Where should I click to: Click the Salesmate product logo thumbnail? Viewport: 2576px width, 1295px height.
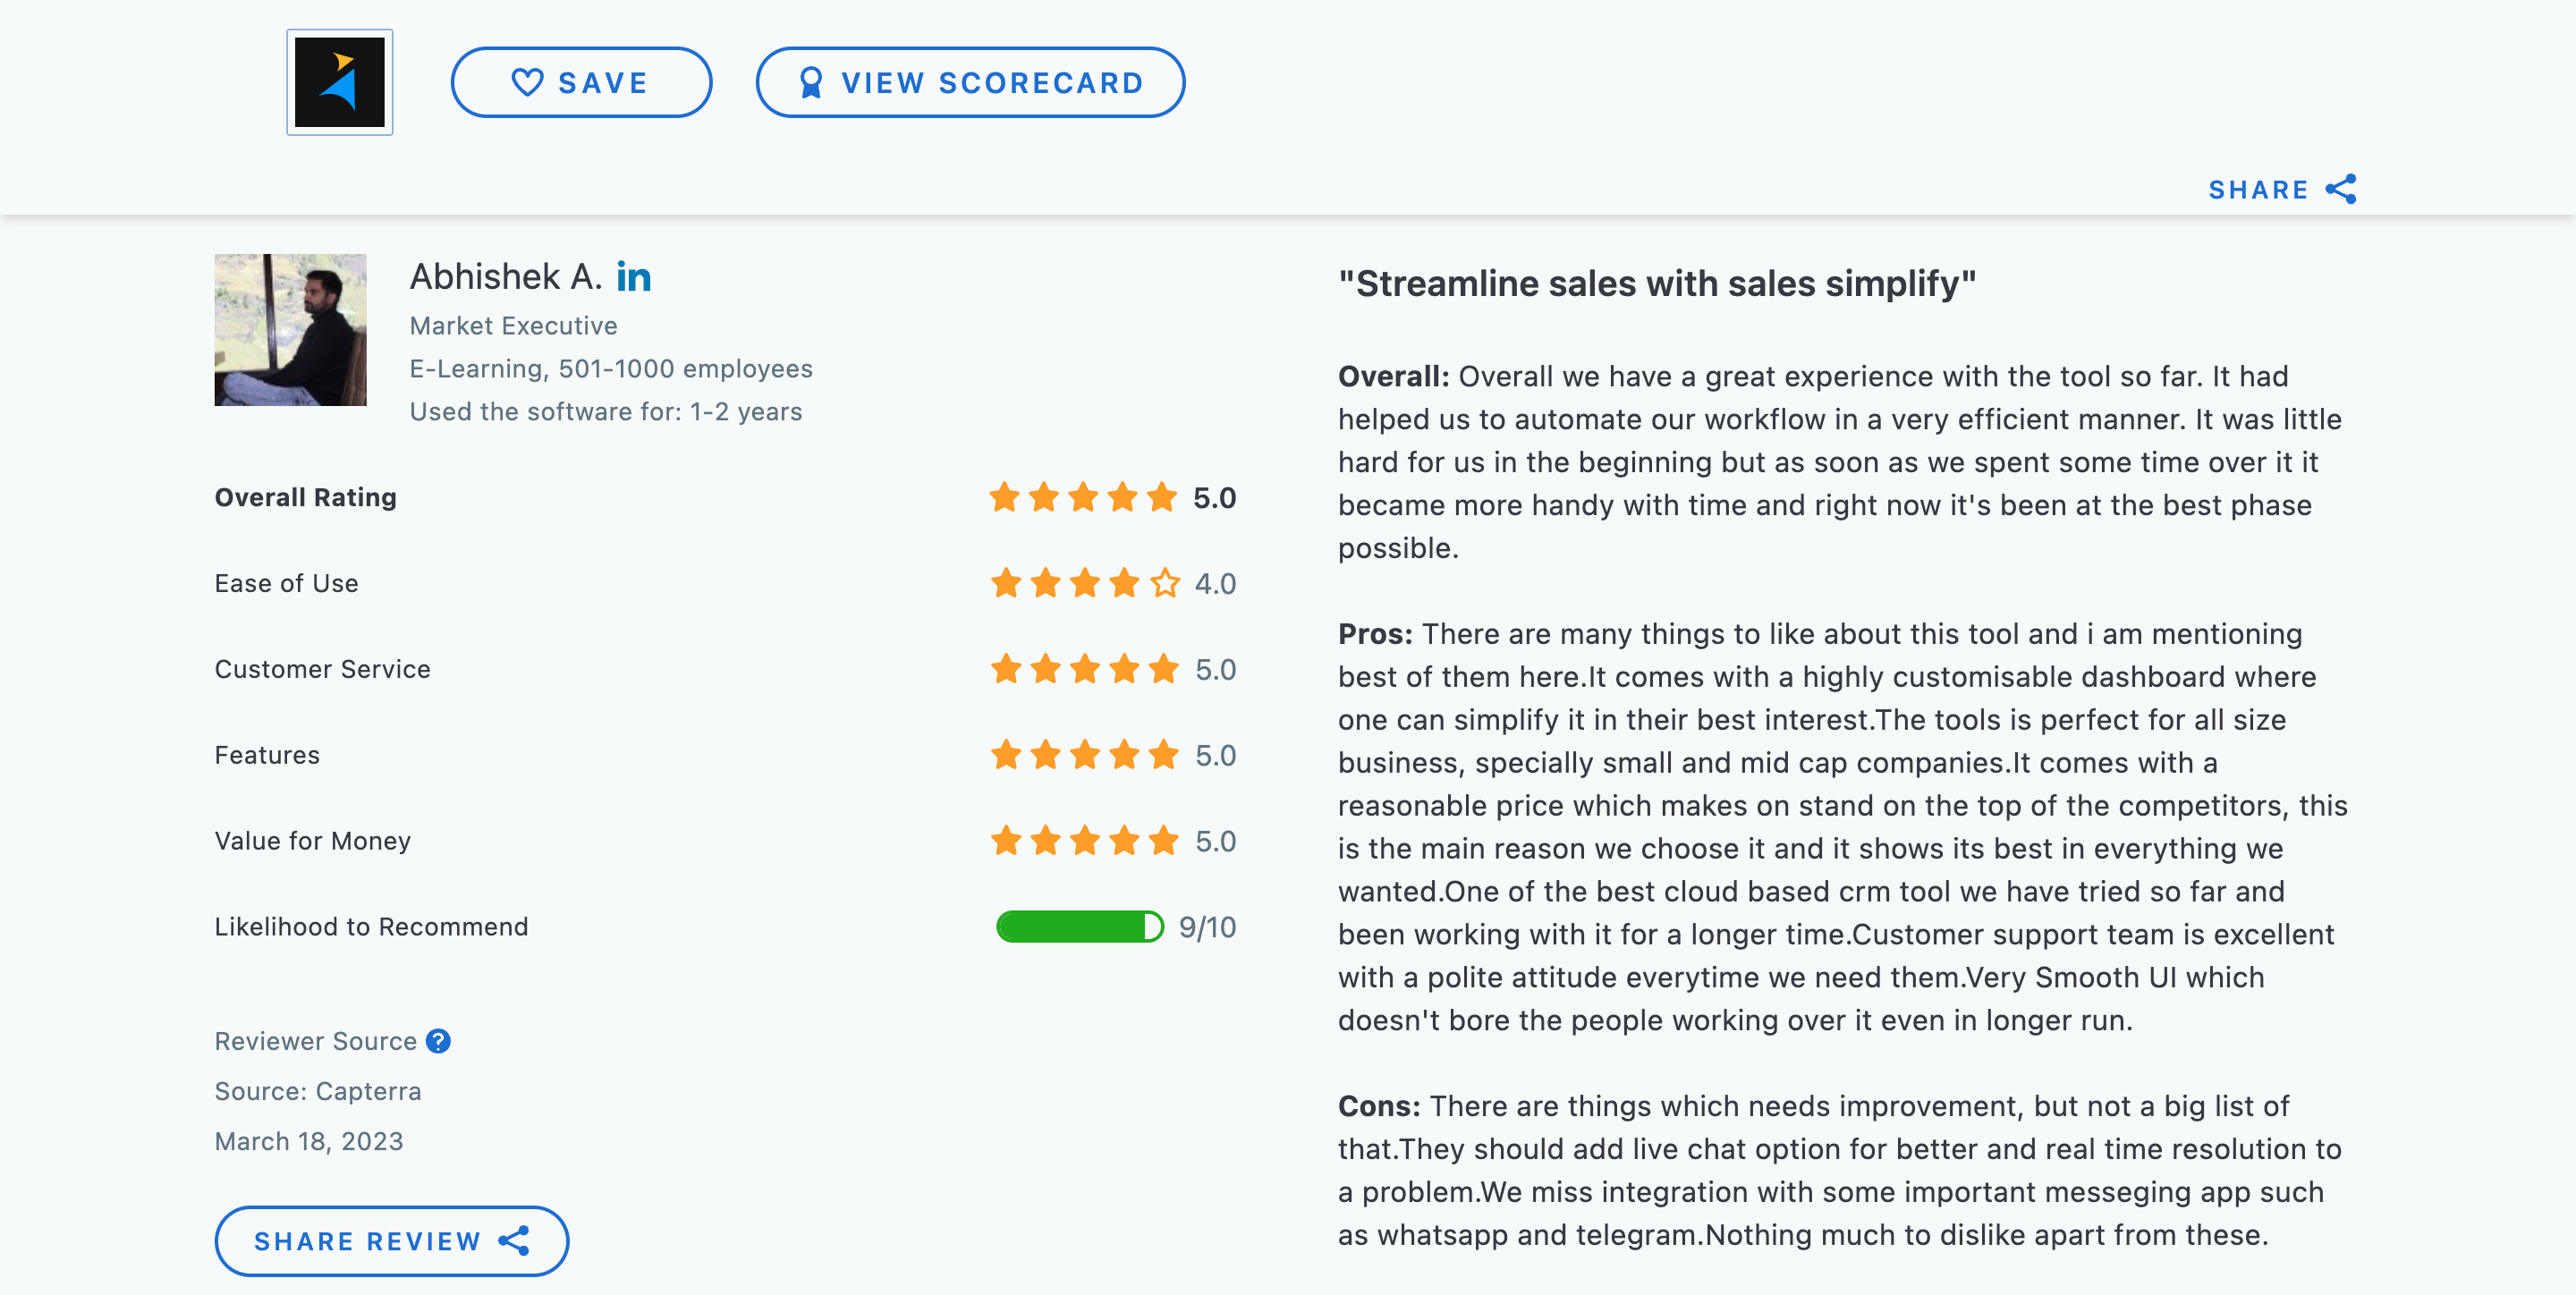(339, 82)
